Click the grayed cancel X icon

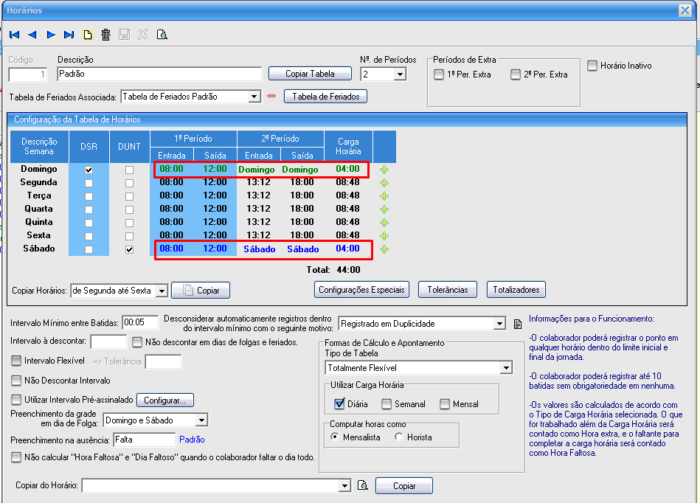coord(143,35)
